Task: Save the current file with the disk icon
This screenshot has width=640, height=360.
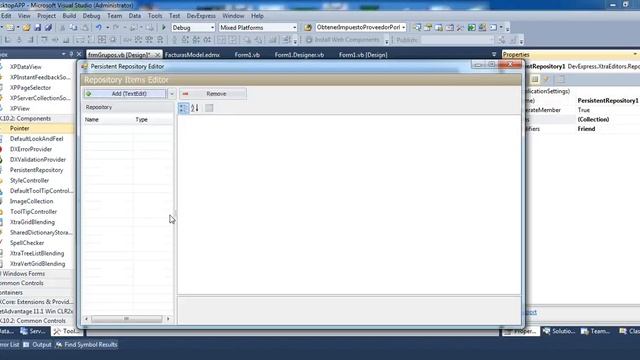Action: click(x=38, y=28)
